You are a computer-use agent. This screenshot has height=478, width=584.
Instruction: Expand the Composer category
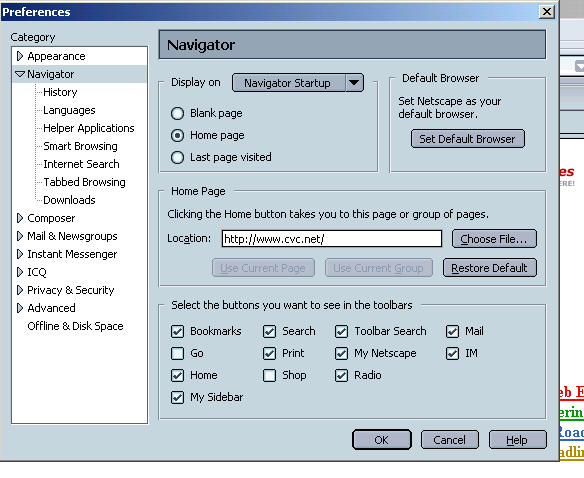click(x=20, y=218)
